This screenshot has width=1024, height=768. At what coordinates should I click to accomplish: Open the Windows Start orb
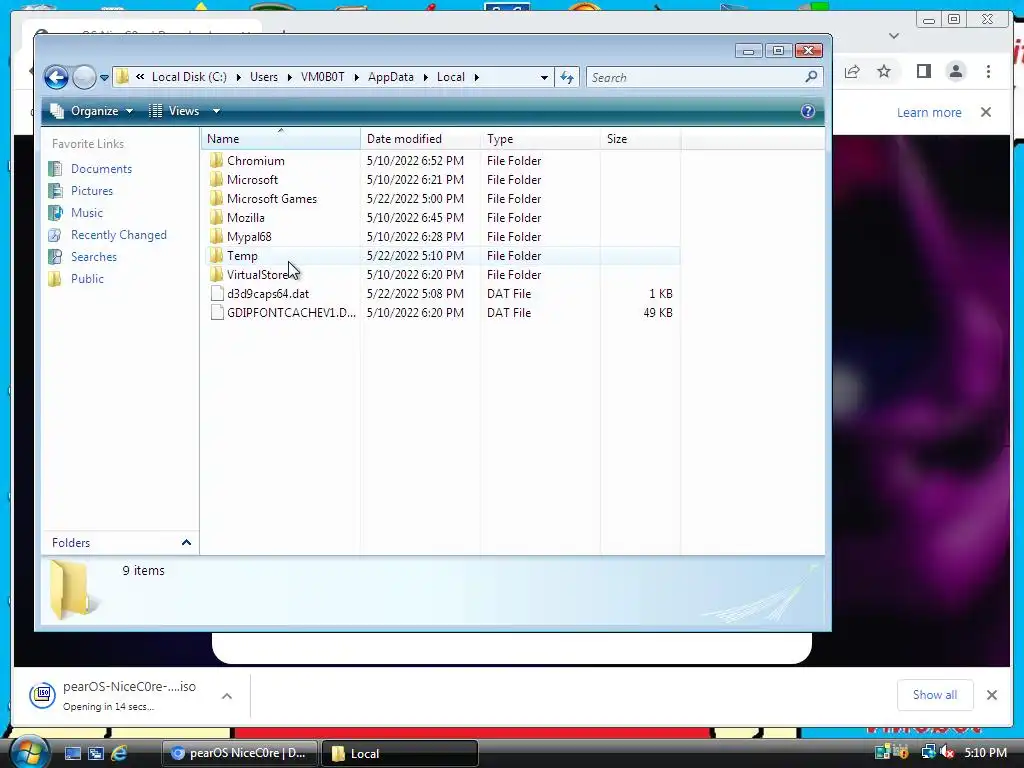[x=28, y=752]
